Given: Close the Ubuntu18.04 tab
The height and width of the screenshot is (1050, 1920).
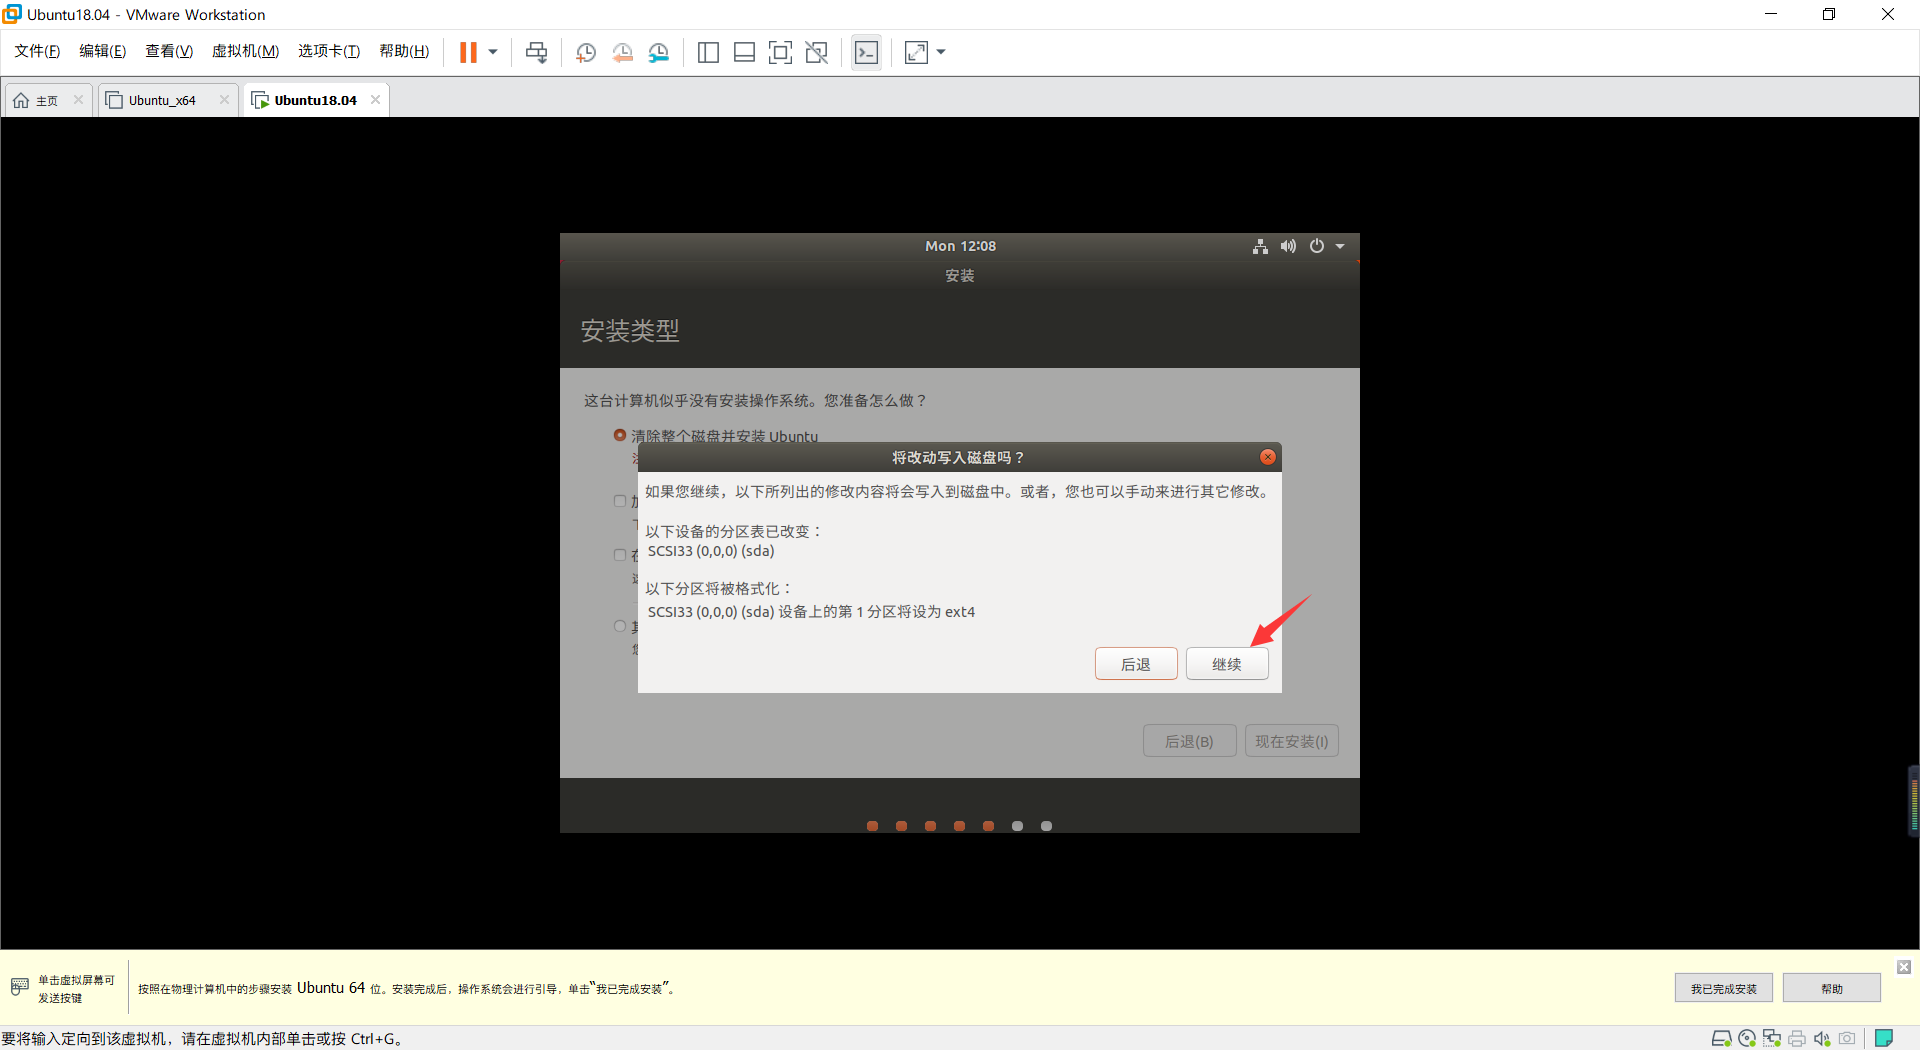Looking at the screenshot, I should click(375, 100).
